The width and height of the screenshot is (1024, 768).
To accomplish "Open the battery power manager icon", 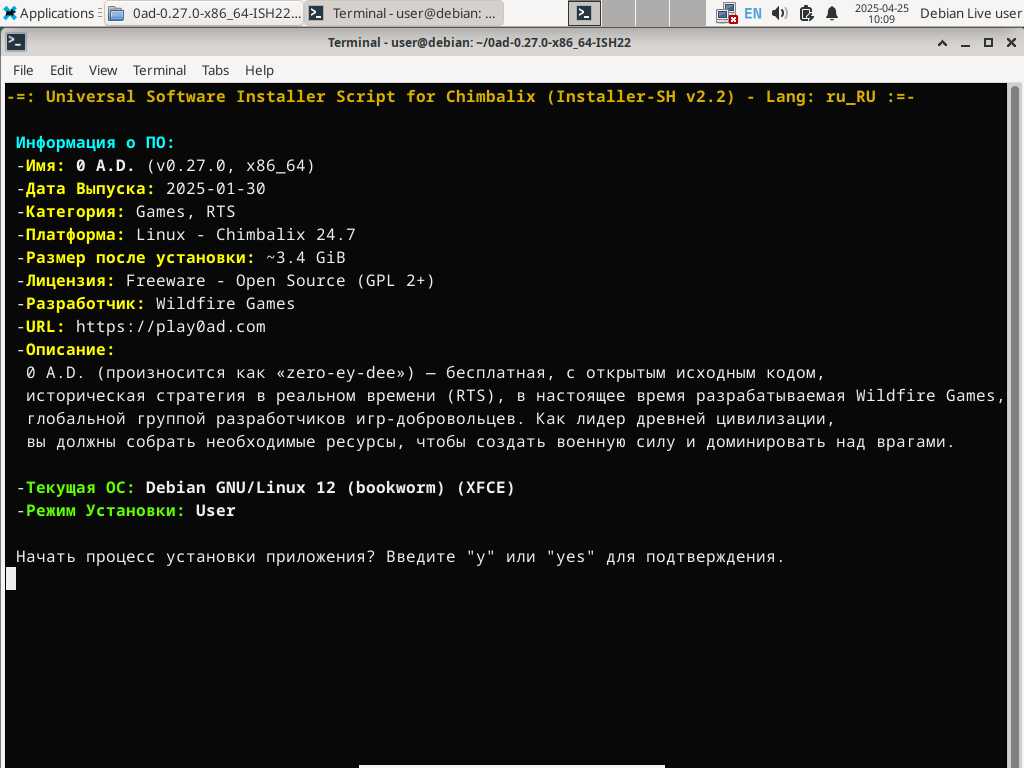I will (807, 13).
